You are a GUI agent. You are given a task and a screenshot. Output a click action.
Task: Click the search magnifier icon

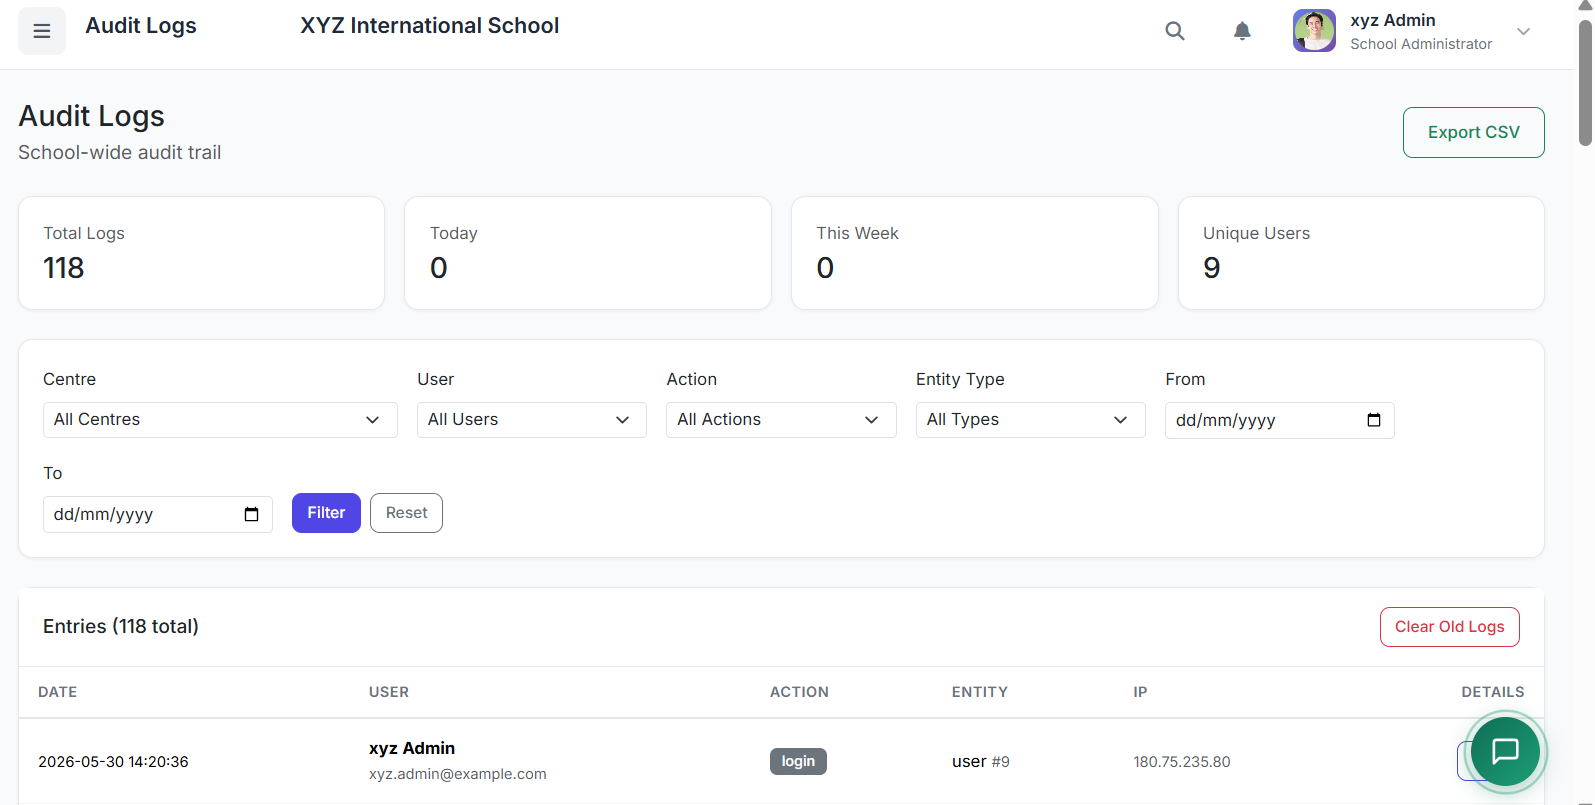coord(1175,31)
